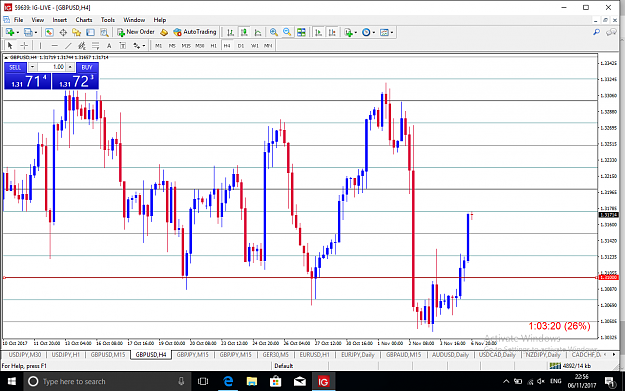The height and width of the screenshot is (391, 625).
Task: Tile the chart windows
Action: [301, 32]
